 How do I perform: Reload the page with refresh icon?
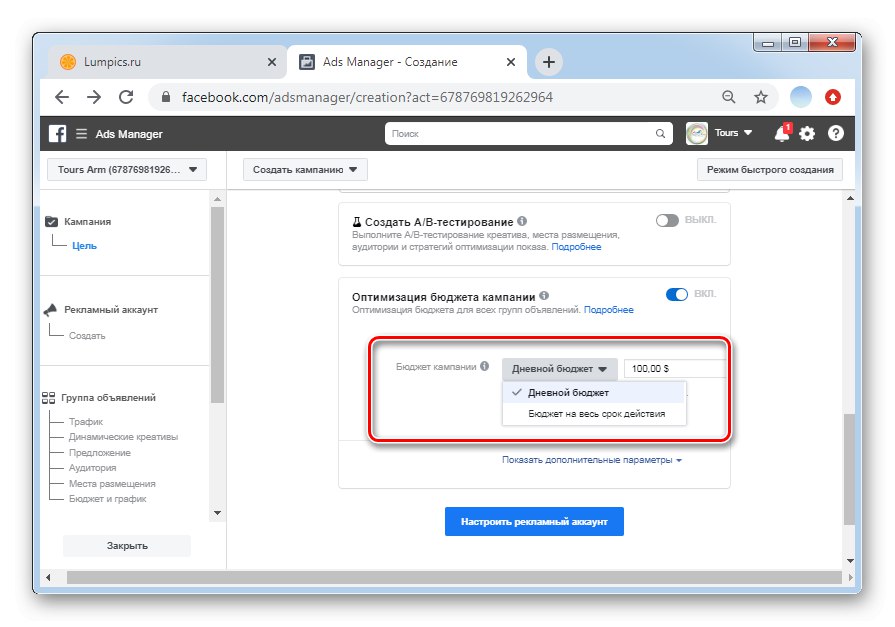click(x=126, y=97)
